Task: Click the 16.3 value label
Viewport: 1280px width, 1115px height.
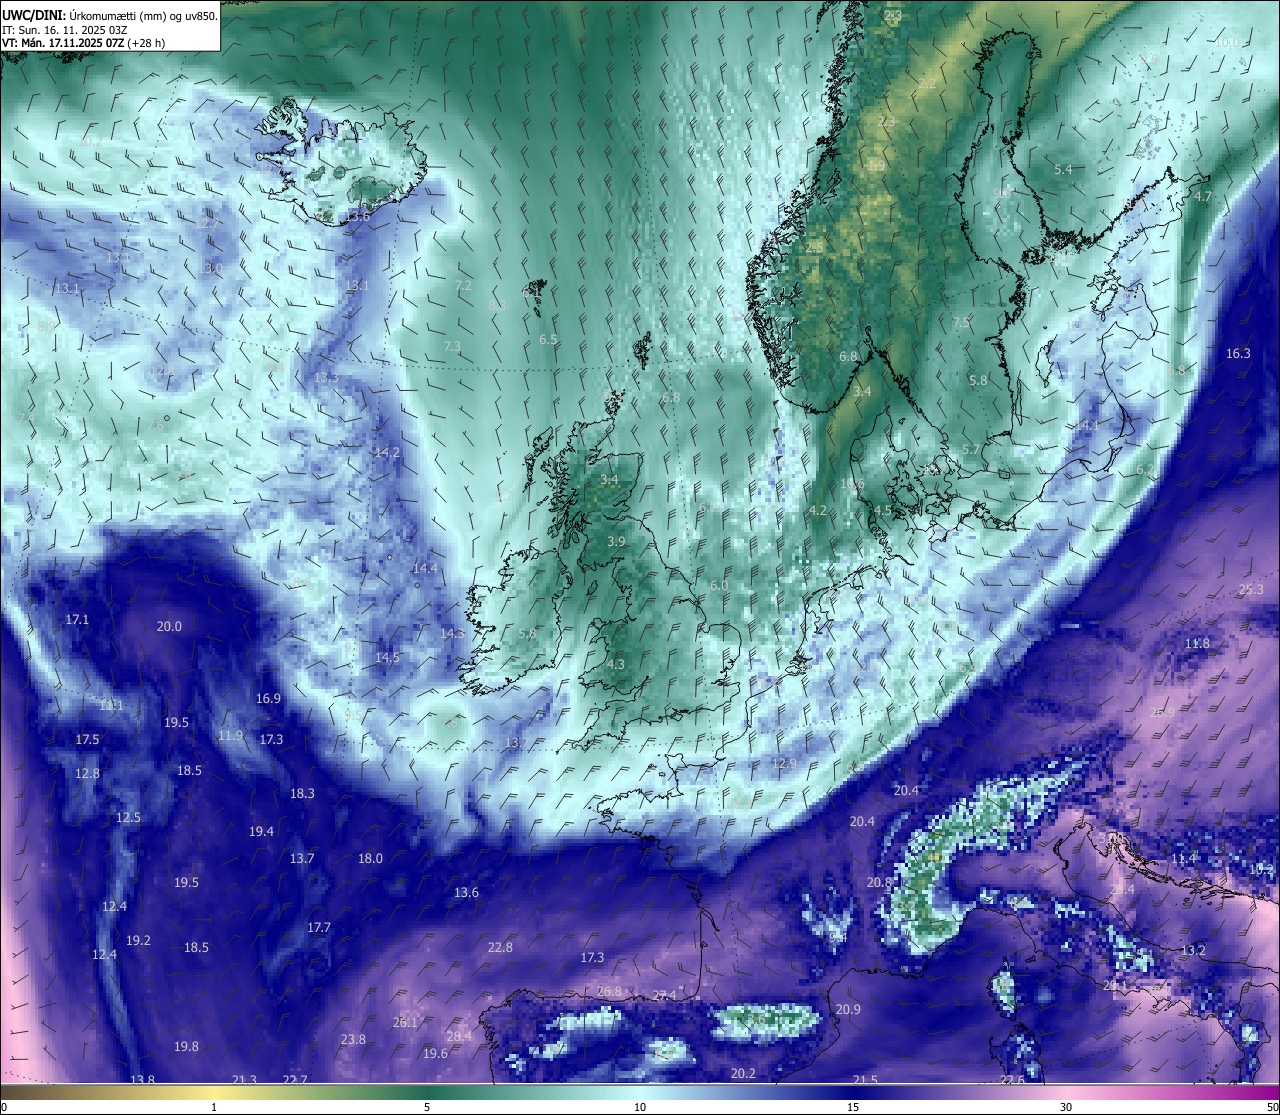Action: tap(1238, 354)
